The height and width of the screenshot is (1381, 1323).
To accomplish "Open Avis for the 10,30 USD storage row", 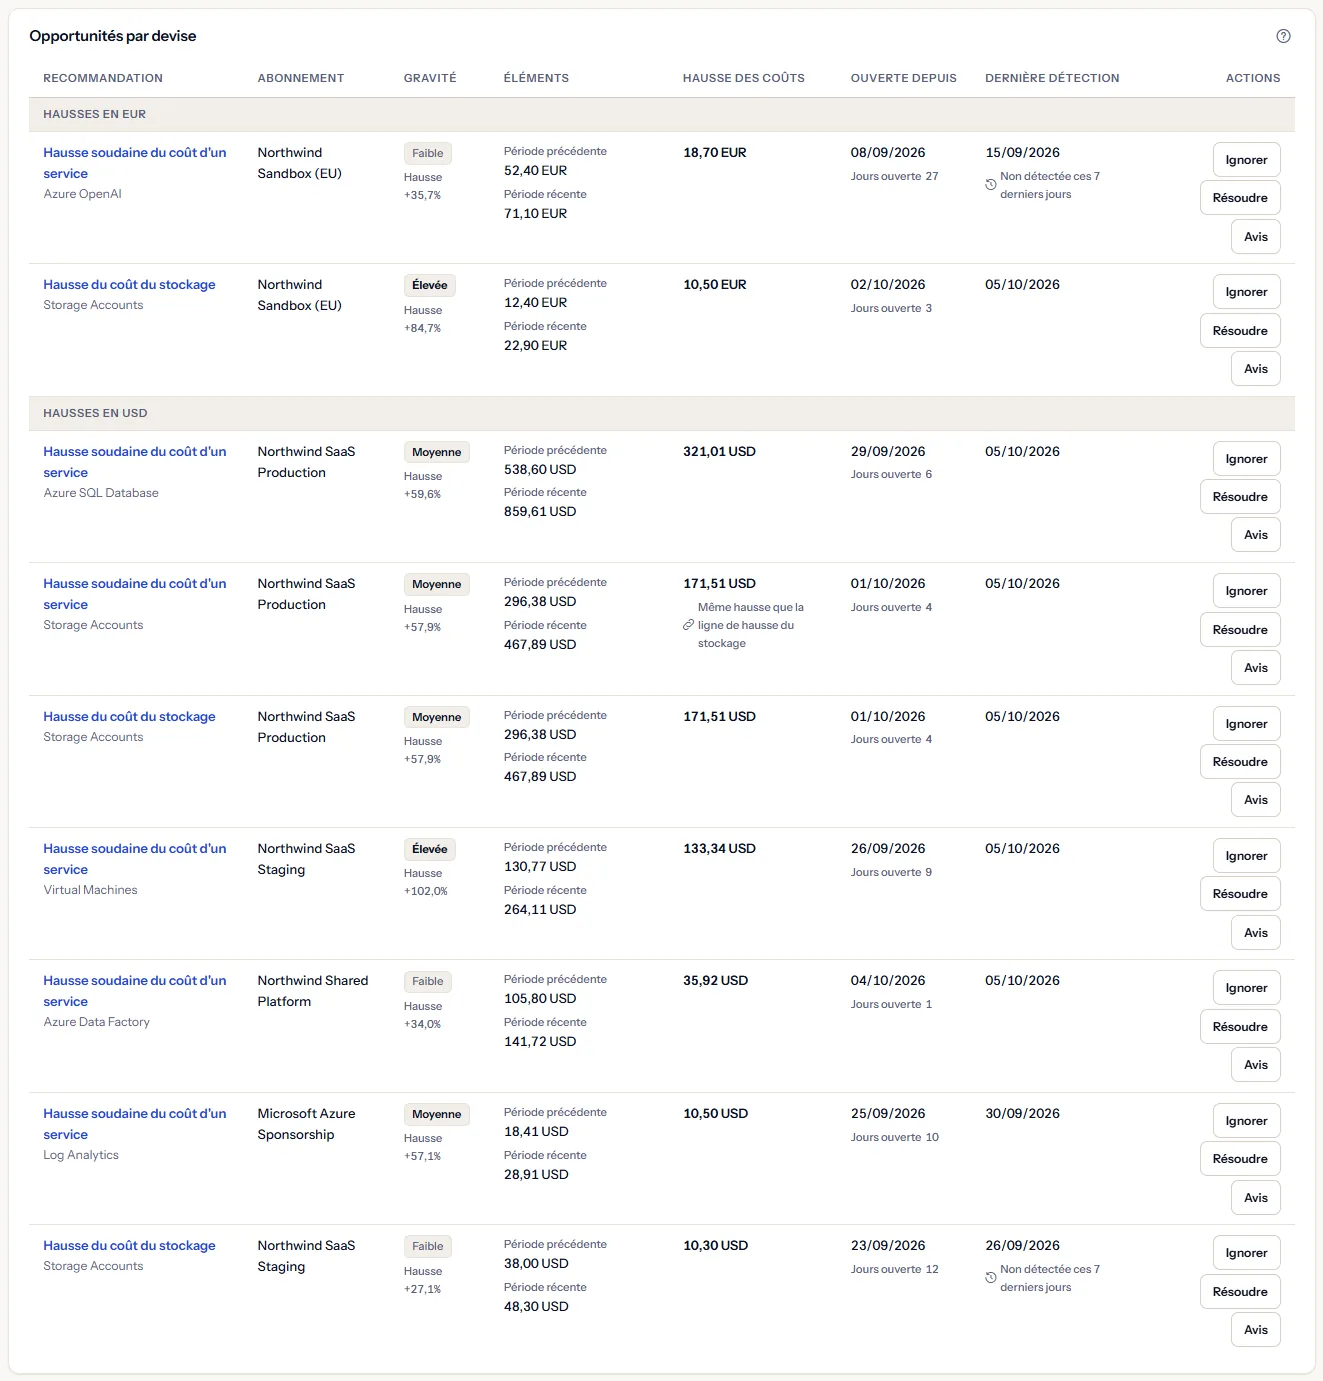I will (x=1256, y=1330).
